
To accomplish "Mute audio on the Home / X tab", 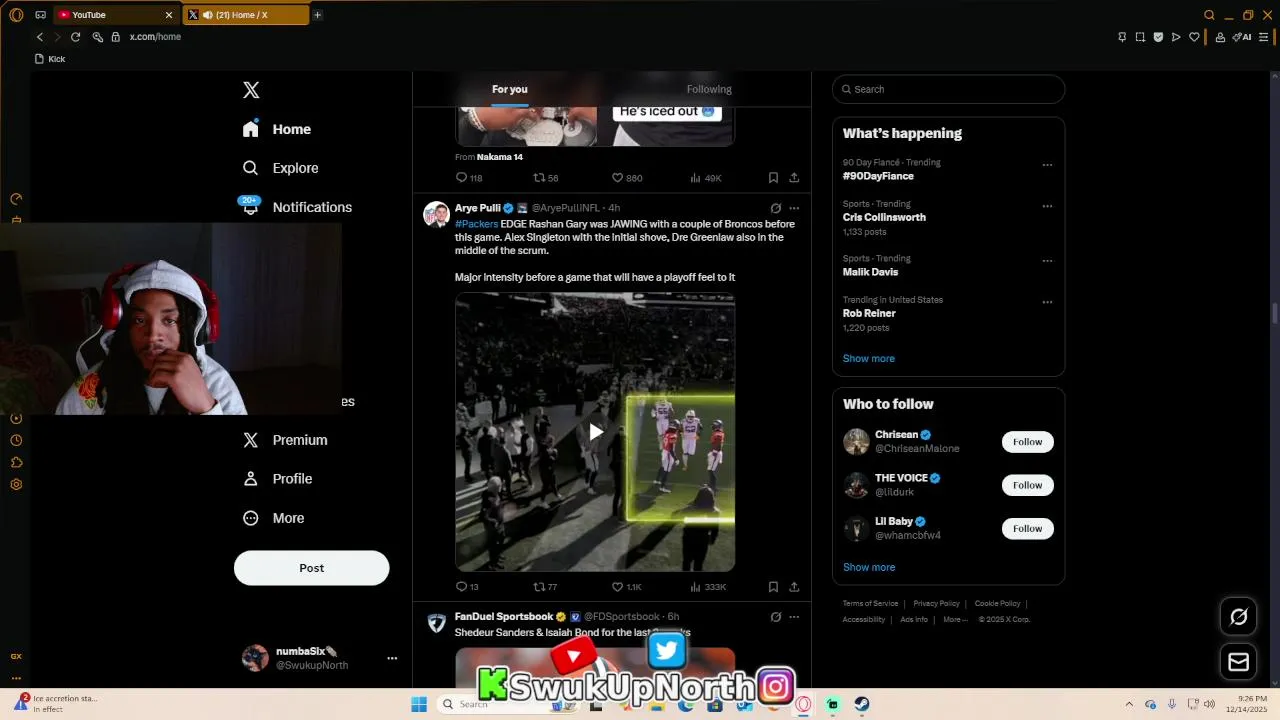I will click(x=207, y=15).
